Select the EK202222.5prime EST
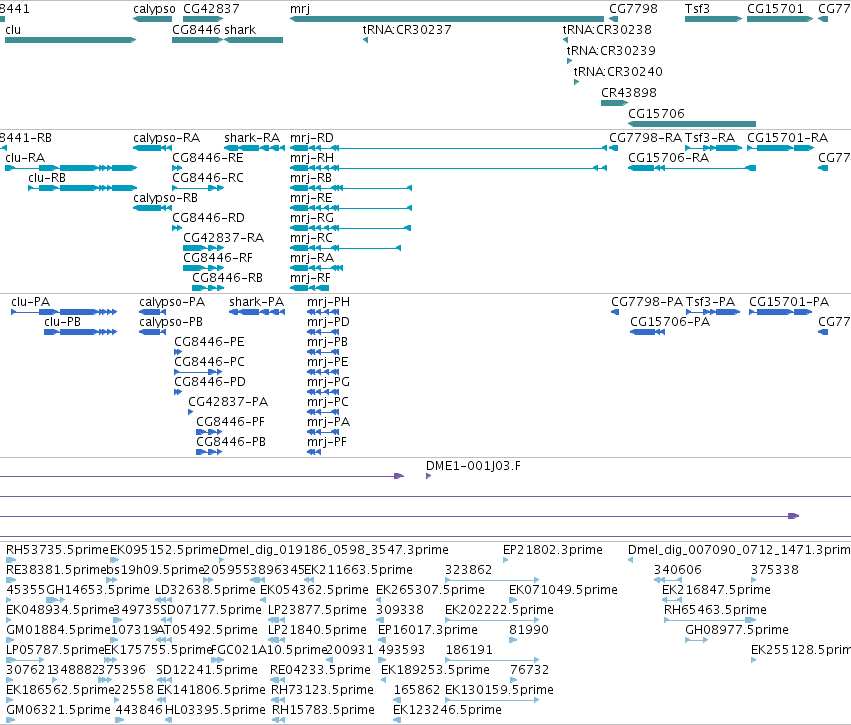The height and width of the screenshot is (725, 851). click(x=492, y=620)
